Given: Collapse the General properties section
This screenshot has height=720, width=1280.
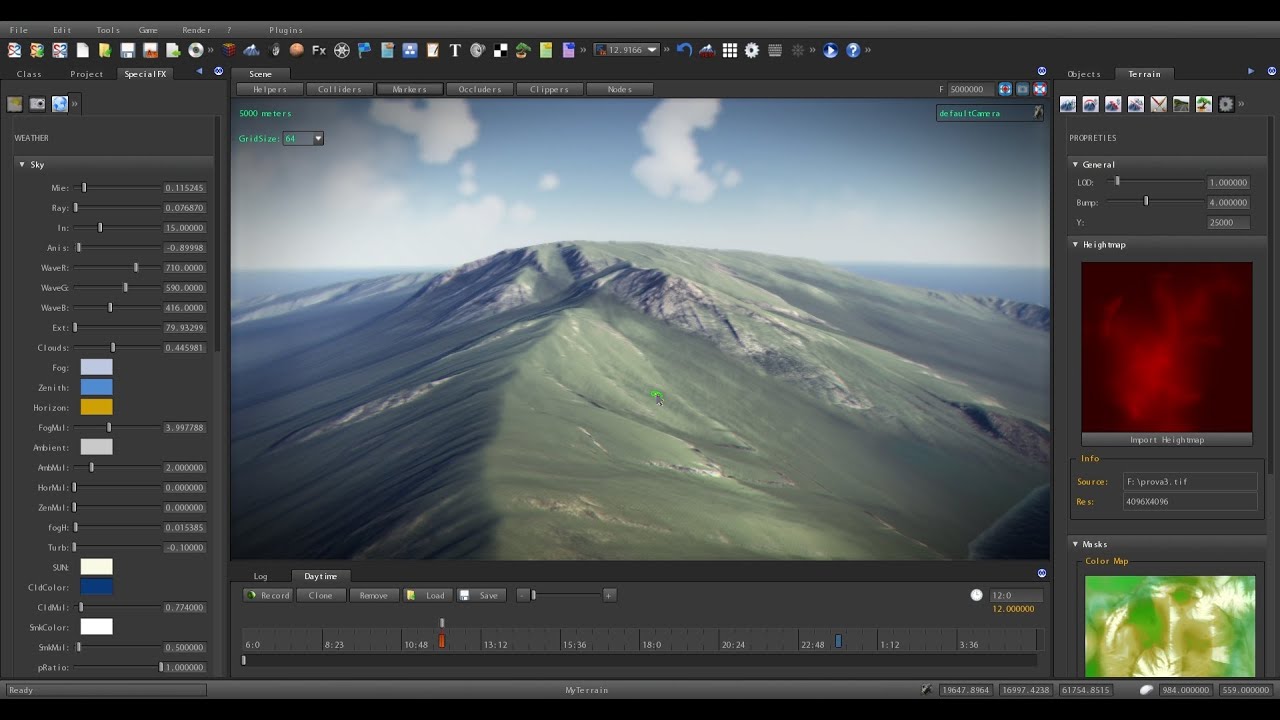Looking at the screenshot, I should [1075, 164].
